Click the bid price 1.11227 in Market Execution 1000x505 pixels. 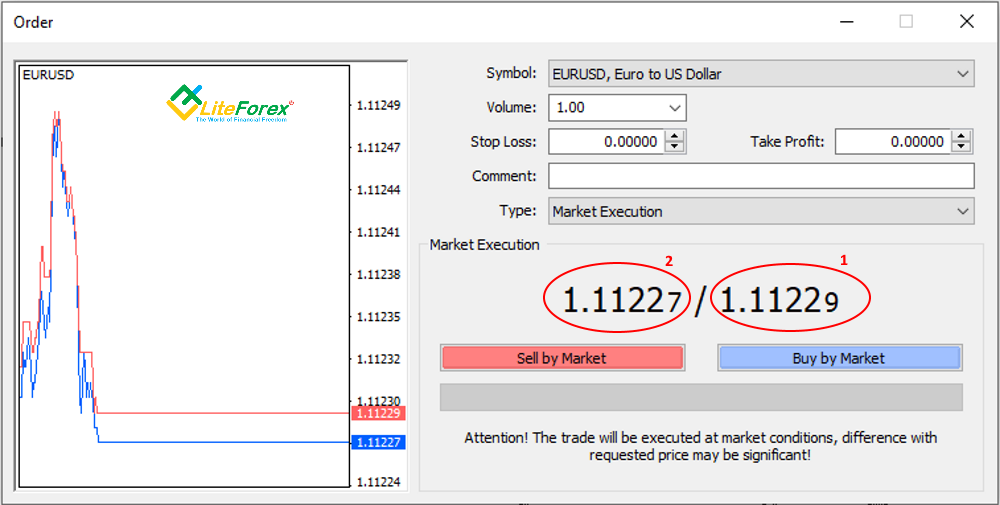[x=622, y=300]
